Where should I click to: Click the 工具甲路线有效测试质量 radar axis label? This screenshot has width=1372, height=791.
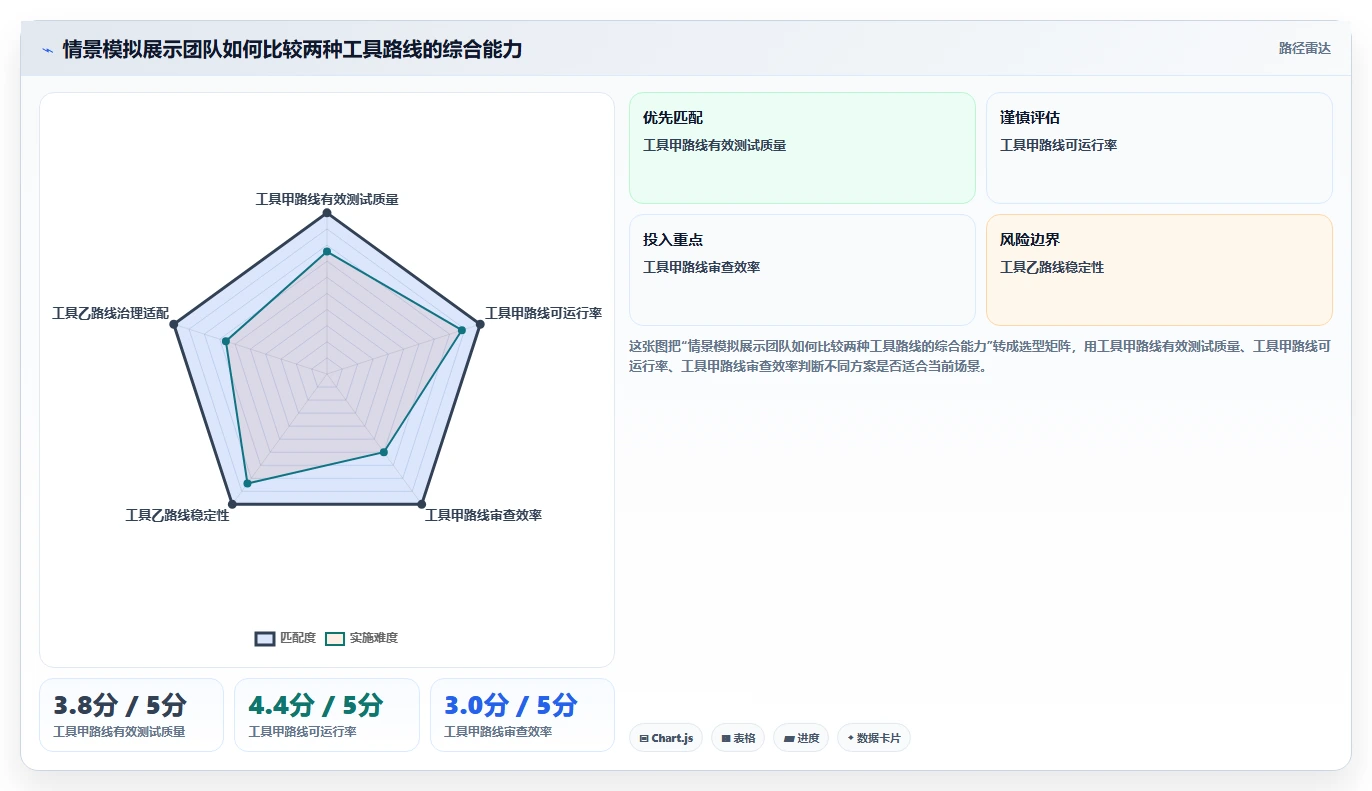[x=327, y=199]
